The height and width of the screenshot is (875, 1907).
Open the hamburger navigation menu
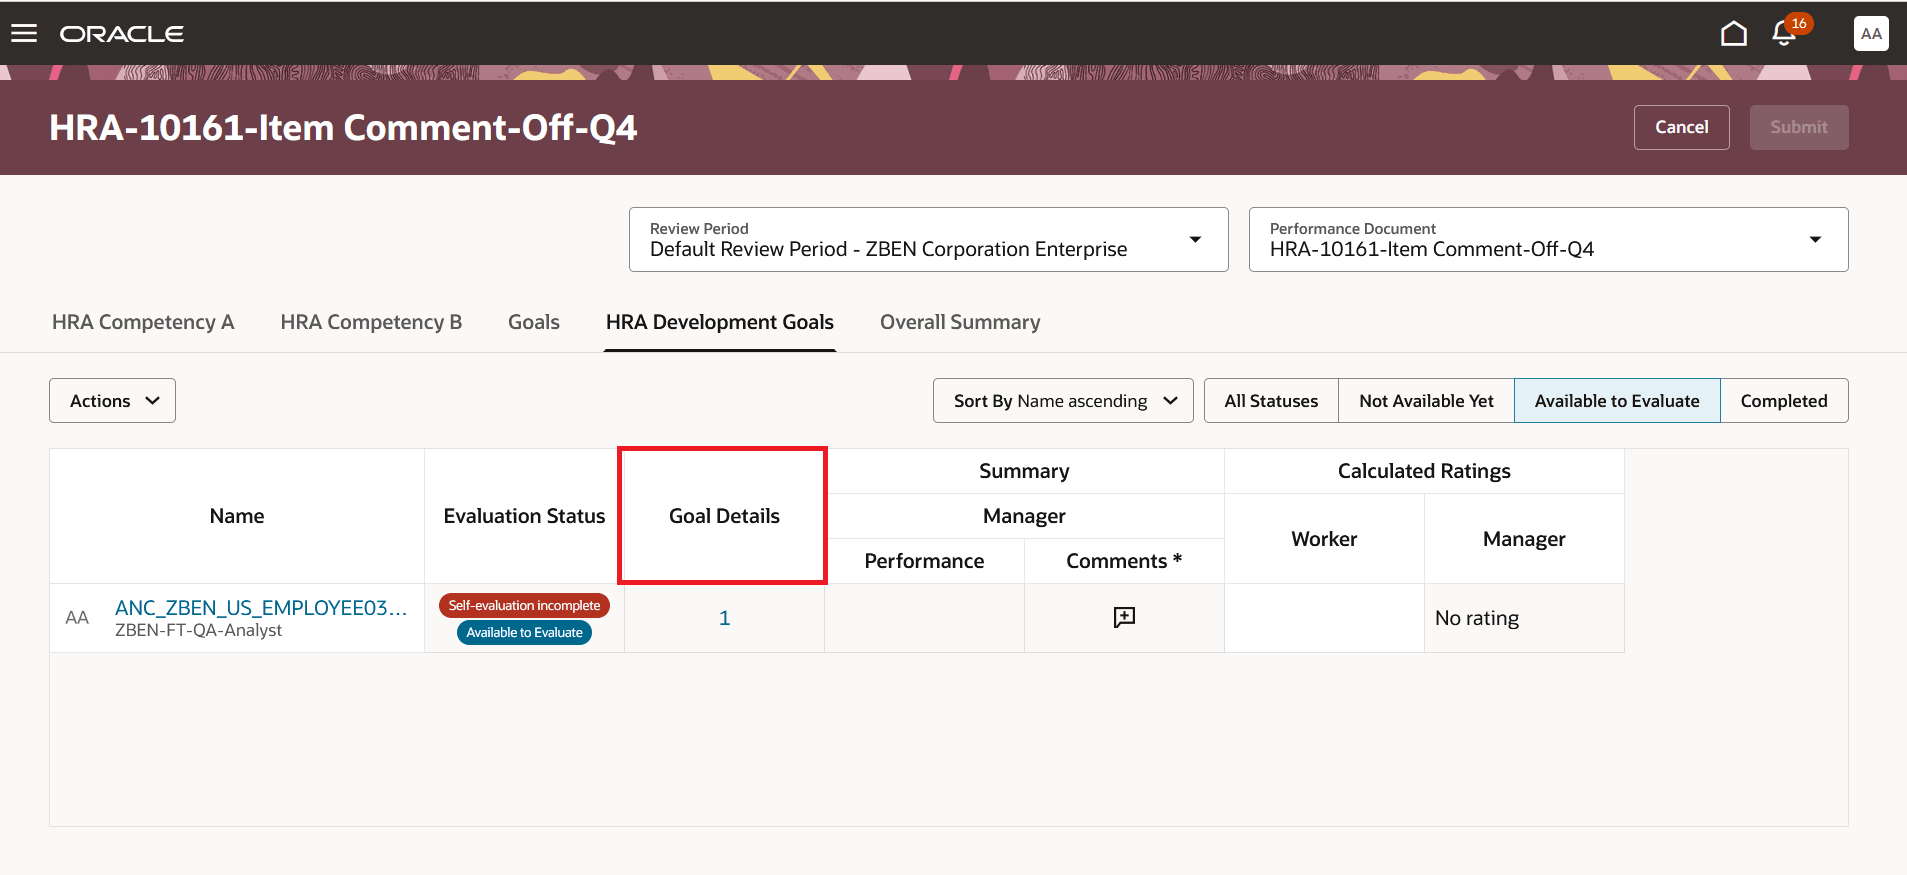click(24, 34)
